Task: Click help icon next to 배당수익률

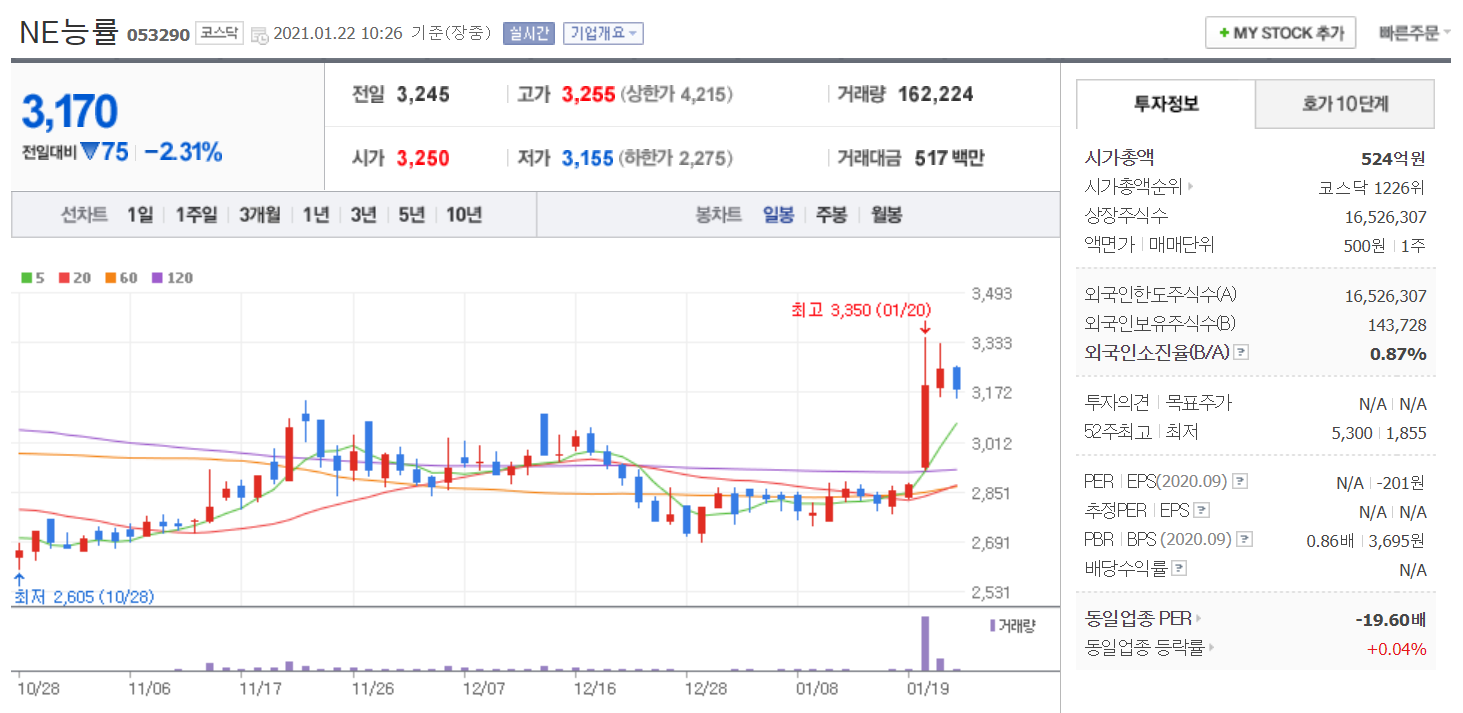Action: [x=1180, y=569]
